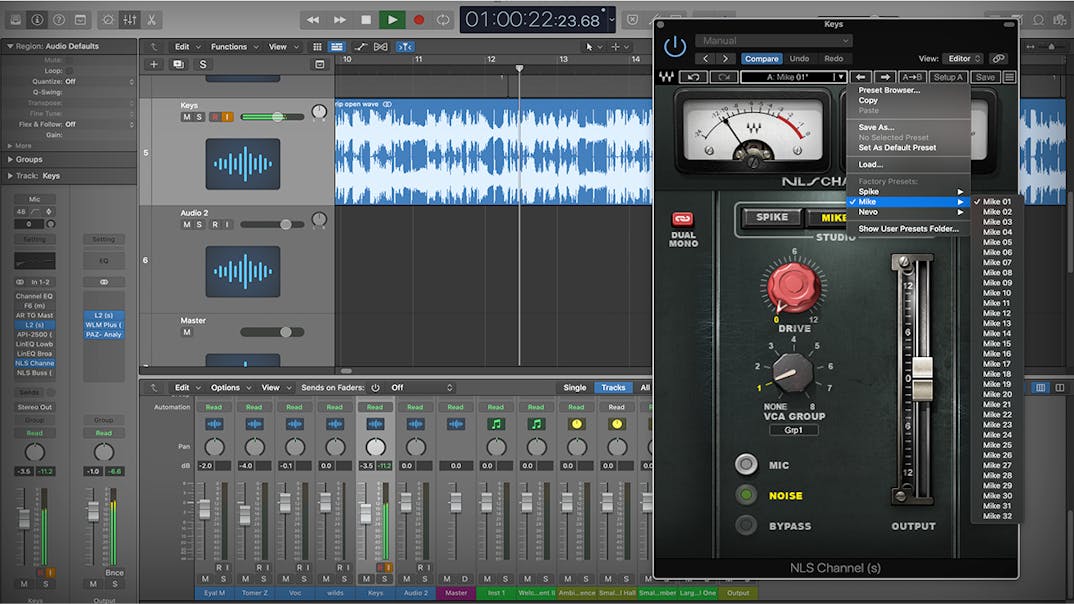Viewport: 1074px width, 604px height.
Task: Click the plugin sidechain link icon
Action: [998, 59]
